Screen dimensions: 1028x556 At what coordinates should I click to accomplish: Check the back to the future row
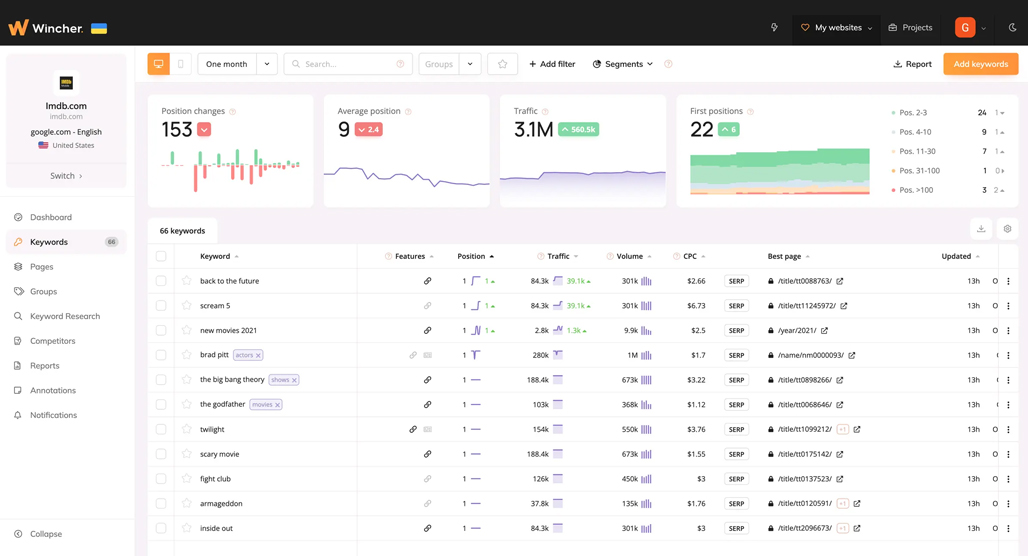[161, 281]
